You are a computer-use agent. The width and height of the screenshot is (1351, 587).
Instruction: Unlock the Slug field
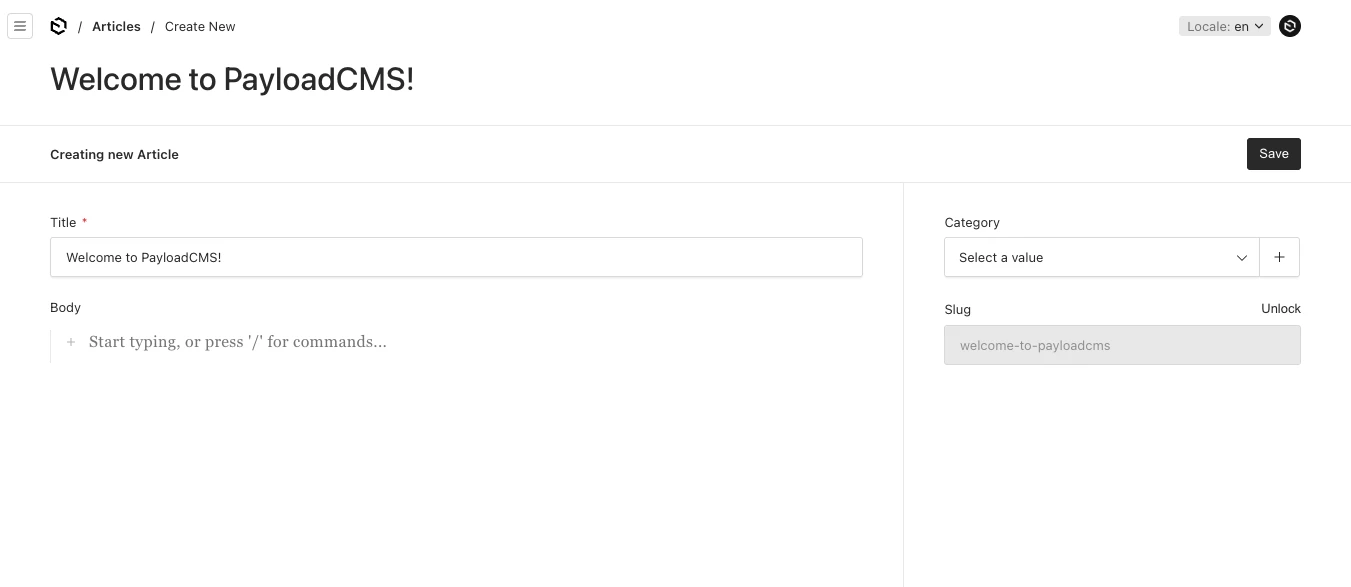pos(1280,309)
